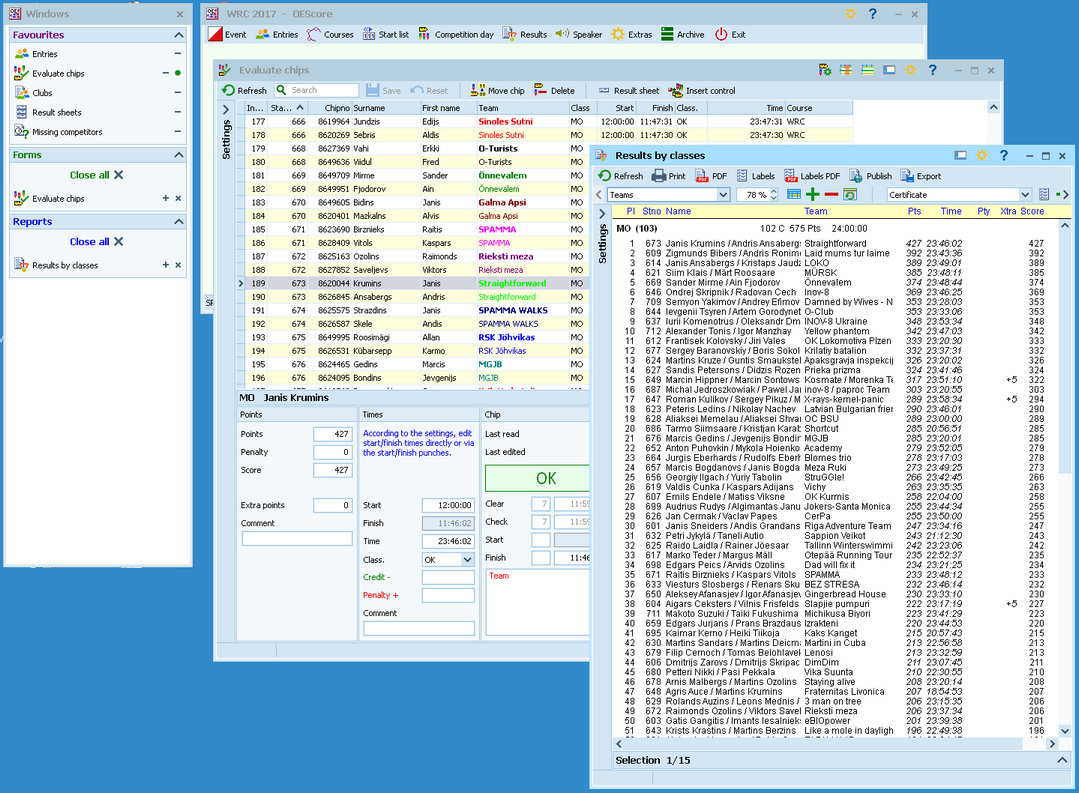Open the Start list menu
This screenshot has width=1079, height=793.
point(385,34)
